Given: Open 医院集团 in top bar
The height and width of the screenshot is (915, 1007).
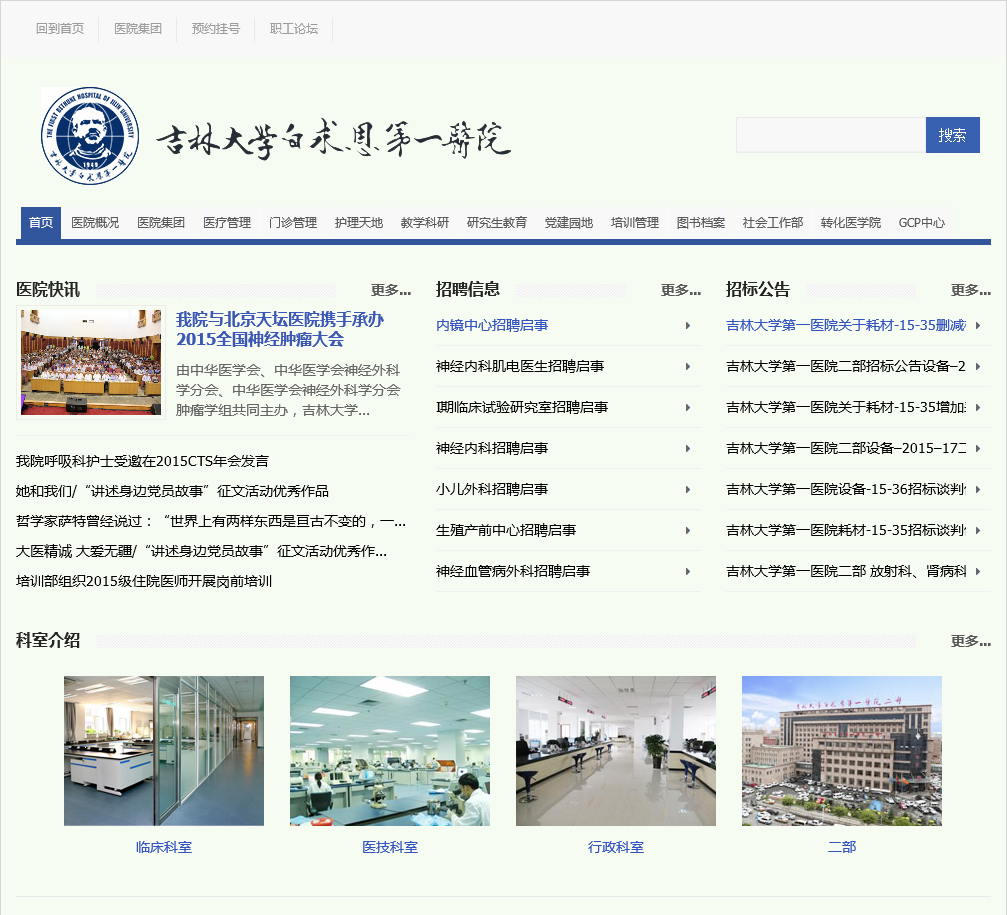Looking at the screenshot, I should [137, 29].
